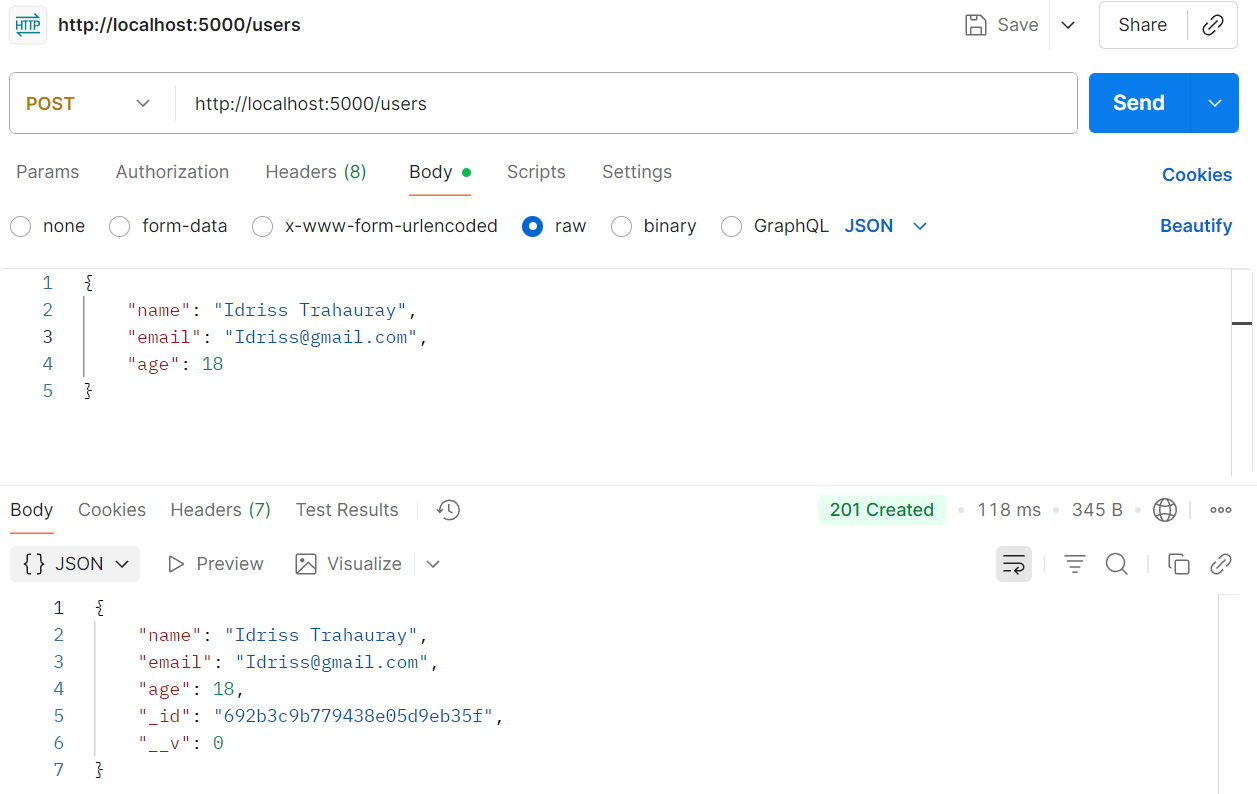The image size is (1257, 794).
Task: Click the globe network info icon
Action: pos(1165,510)
